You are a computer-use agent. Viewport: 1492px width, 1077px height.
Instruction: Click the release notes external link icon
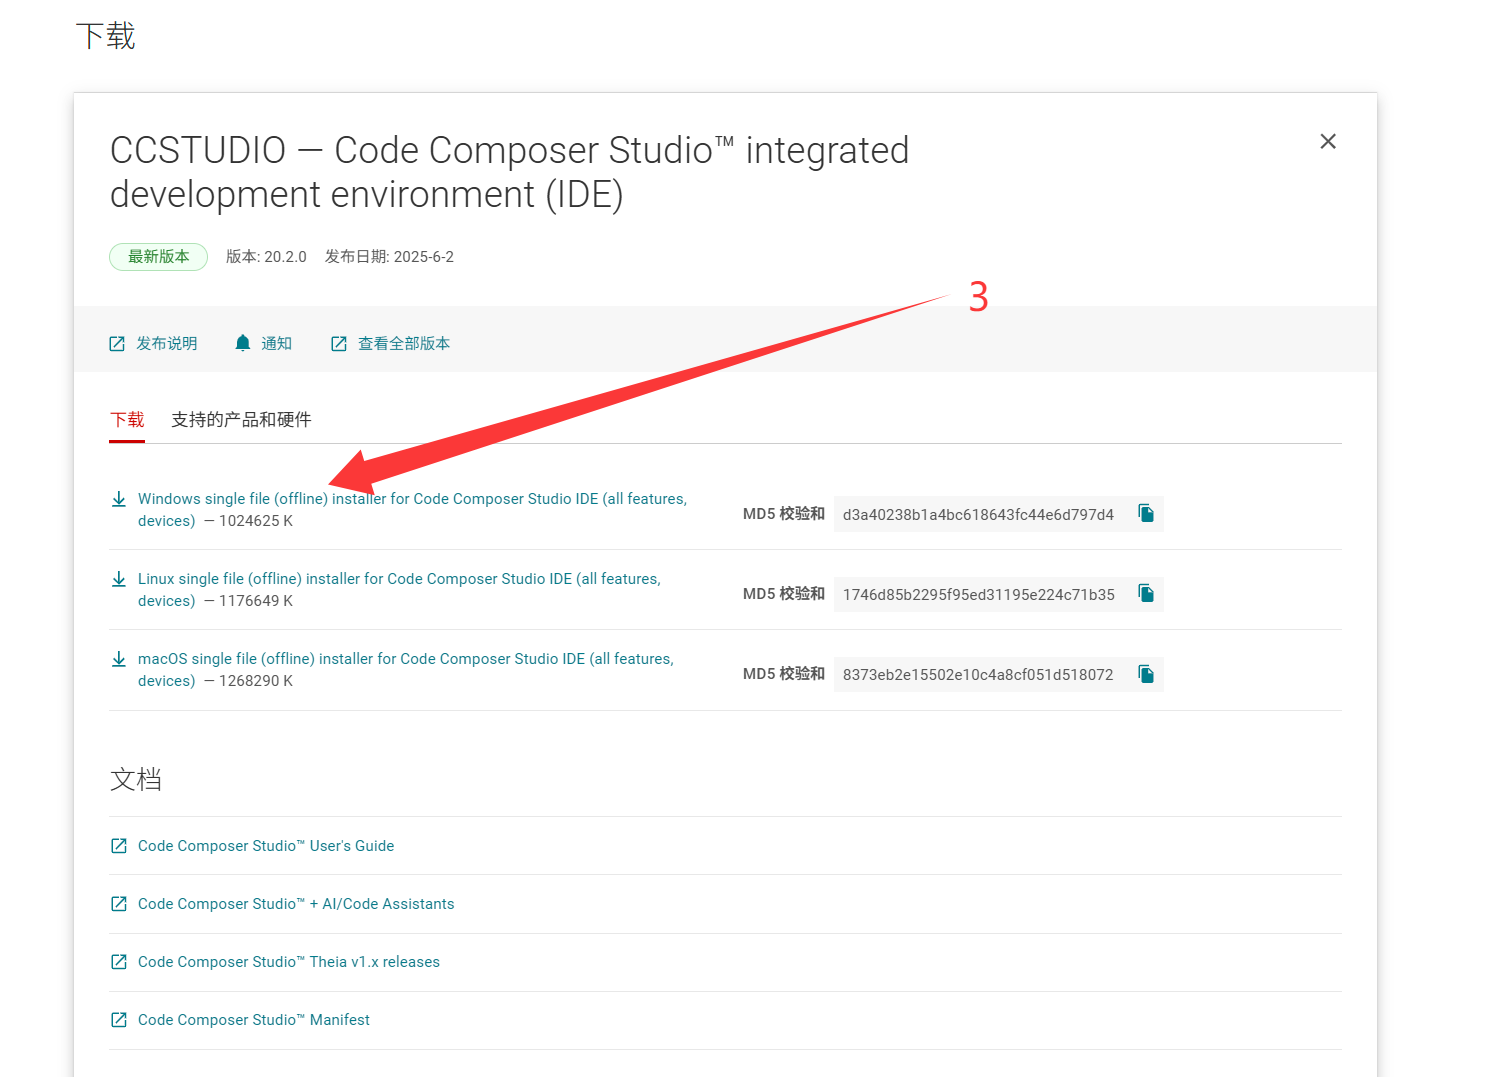117,344
